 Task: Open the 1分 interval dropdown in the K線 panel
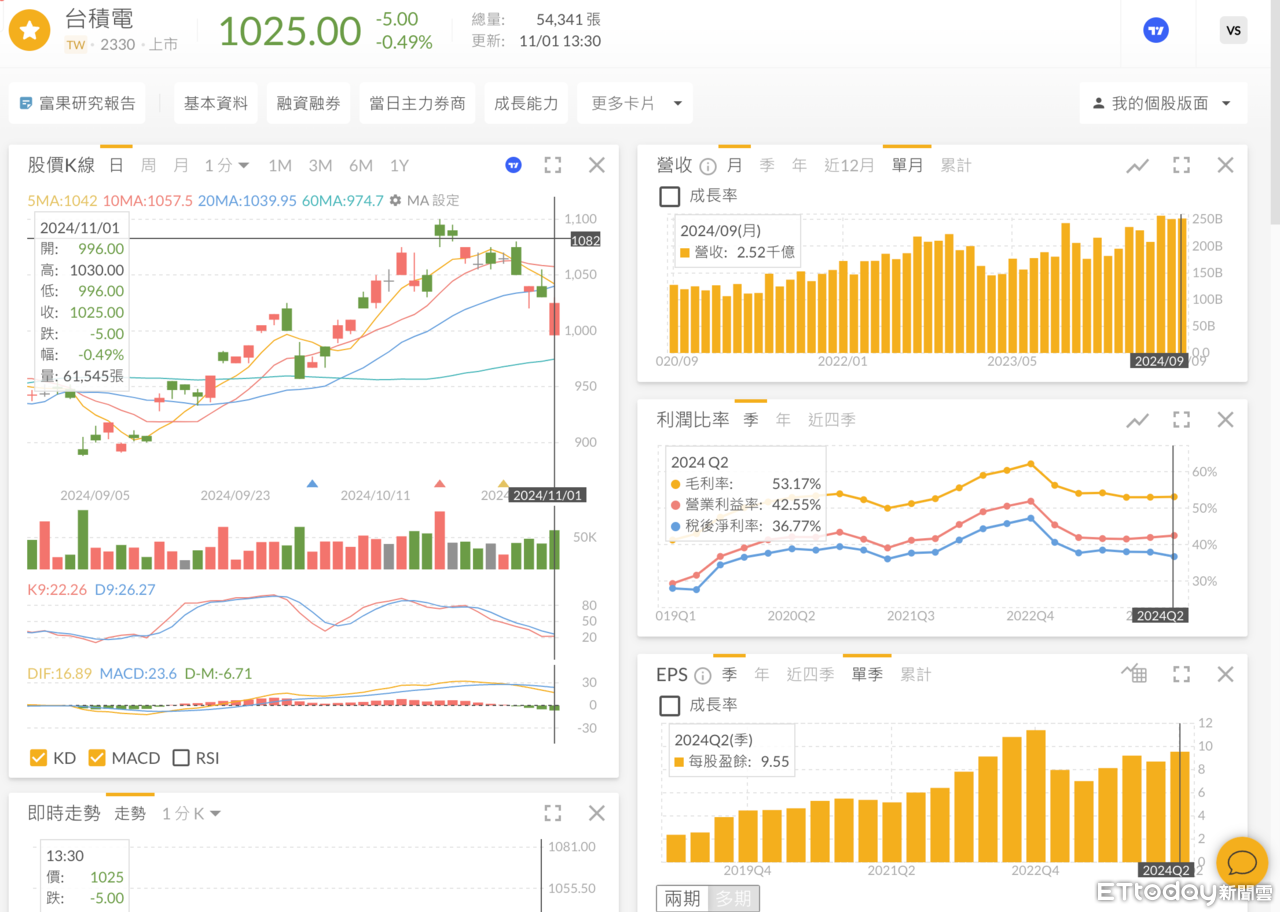coord(227,166)
